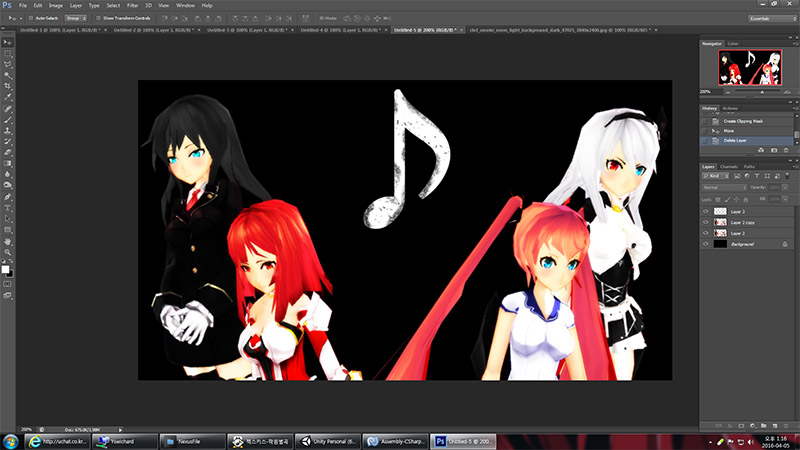Hide the Layer 3 eye icon
This screenshot has width=800, height=450.
click(x=706, y=211)
